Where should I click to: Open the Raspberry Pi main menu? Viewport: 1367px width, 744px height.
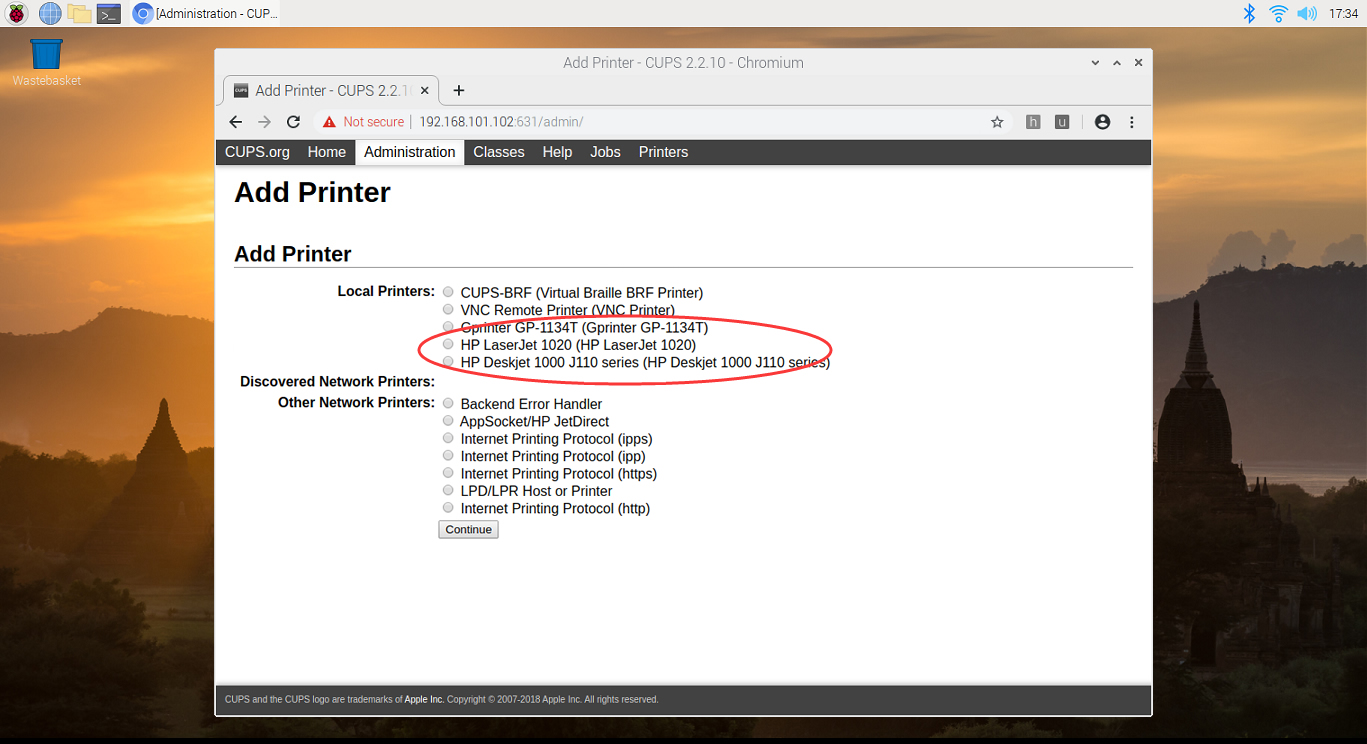(17, 13)
